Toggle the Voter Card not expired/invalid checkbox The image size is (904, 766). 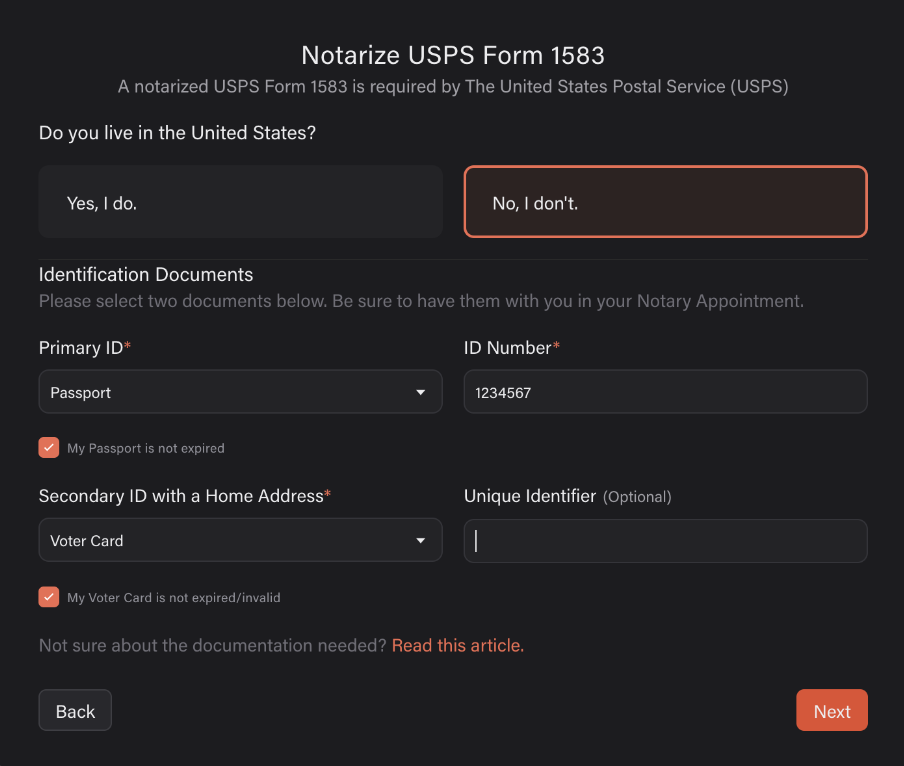49,597
